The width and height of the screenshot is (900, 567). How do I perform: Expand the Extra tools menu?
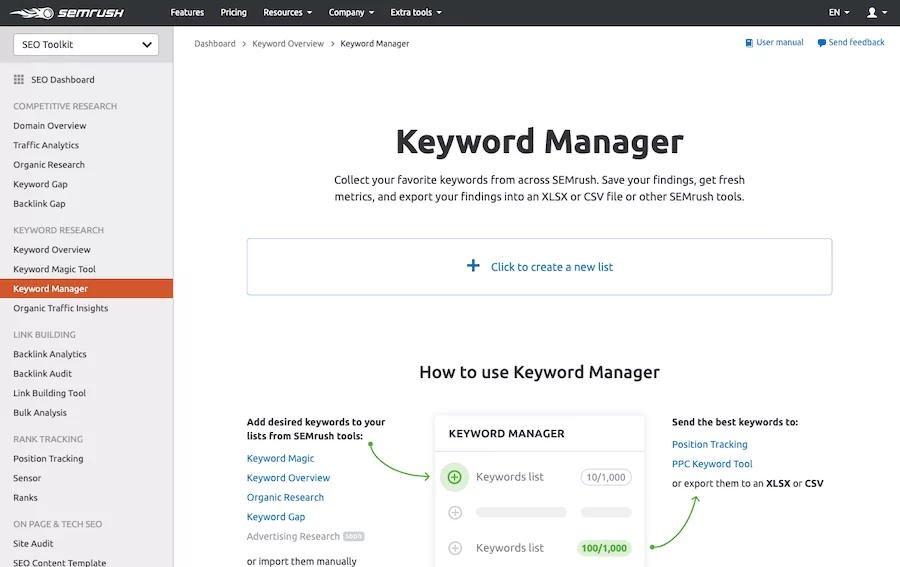tap(415, 13)
